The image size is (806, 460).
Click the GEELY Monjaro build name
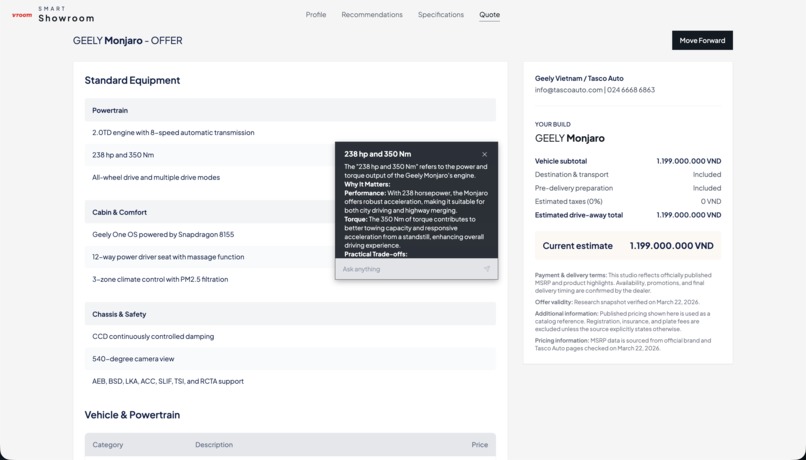570,138
